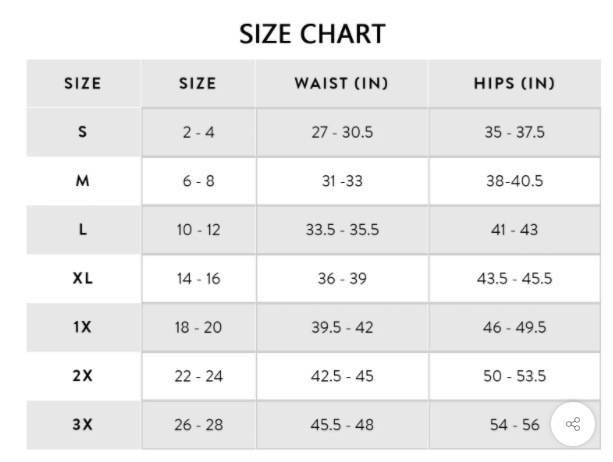Image resolution: width=613 pixels, height=462 pixels.
Task: Click the S size row label
Action: [83, 132]
